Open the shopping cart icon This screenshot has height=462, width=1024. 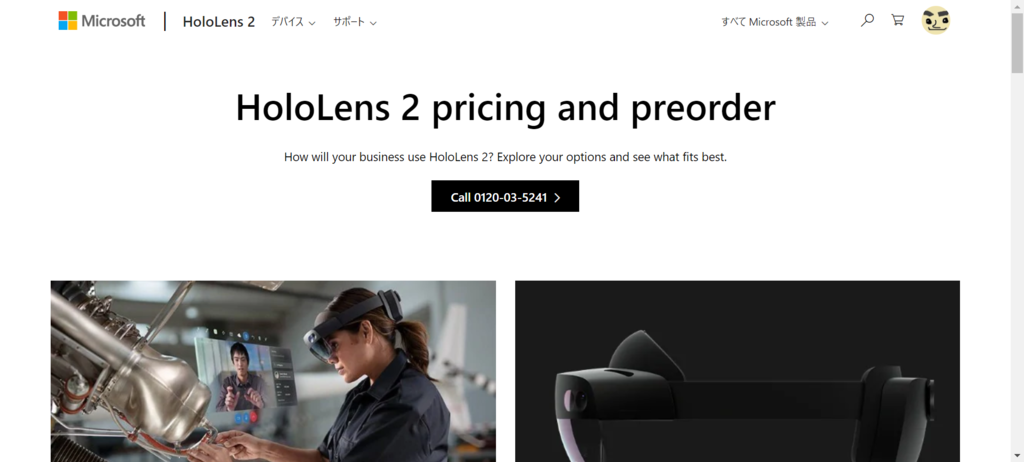click(898, 20)
